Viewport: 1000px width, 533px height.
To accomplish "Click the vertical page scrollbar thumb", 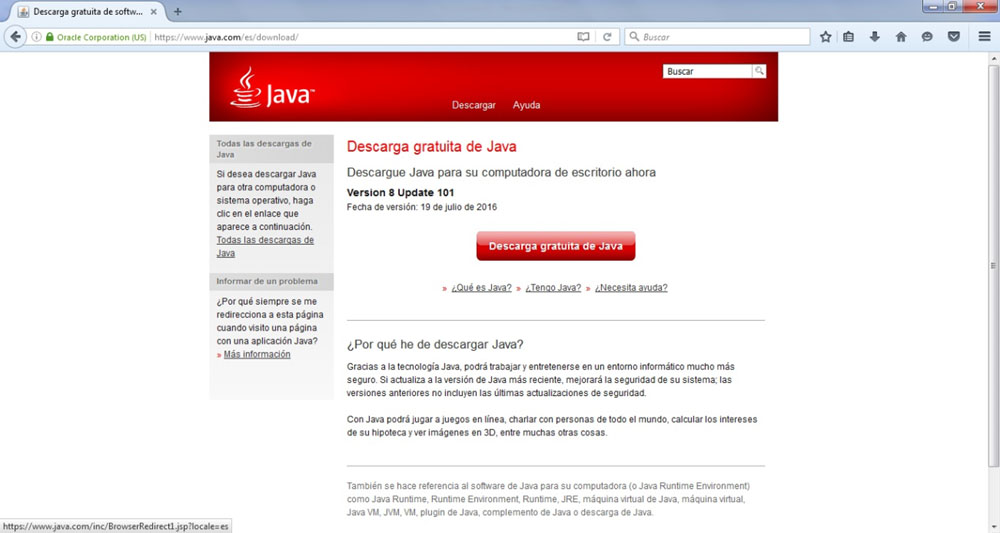I will (993, 265).
